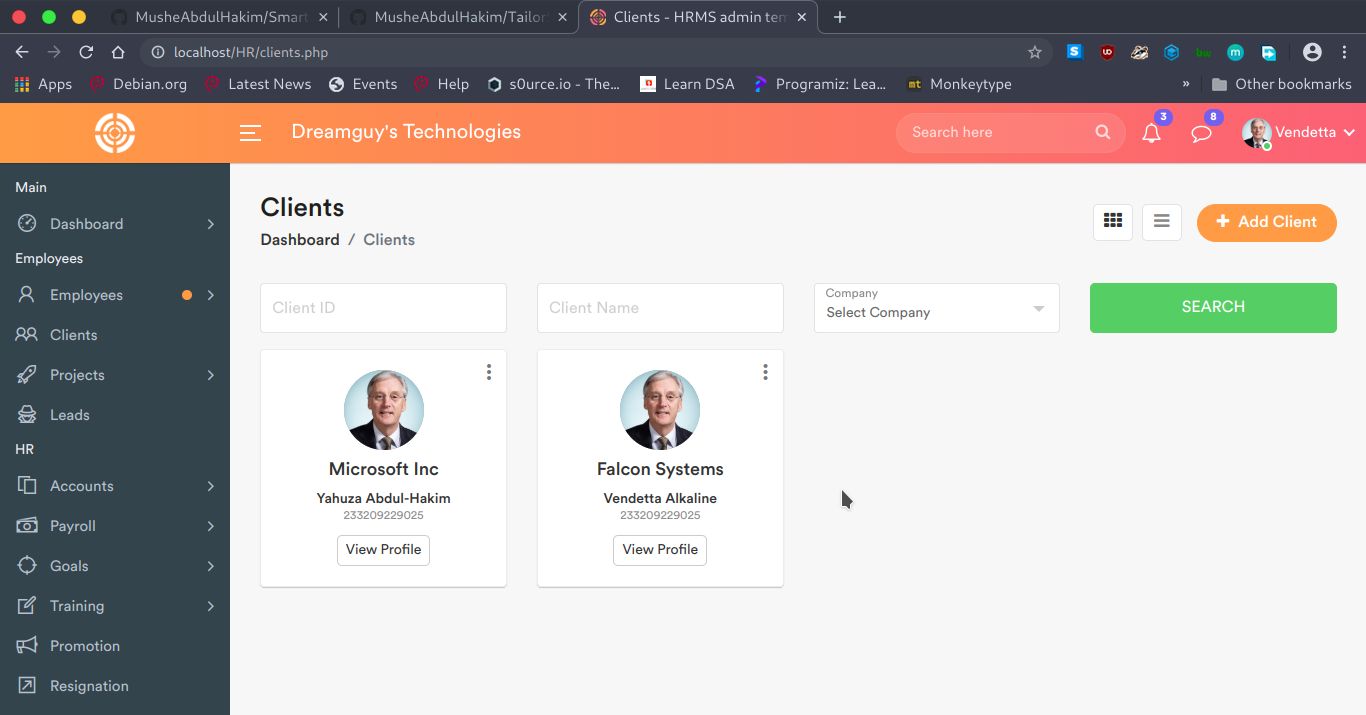Navigate back in browser
The image size is (1366, 715).
tap(22, 52)
